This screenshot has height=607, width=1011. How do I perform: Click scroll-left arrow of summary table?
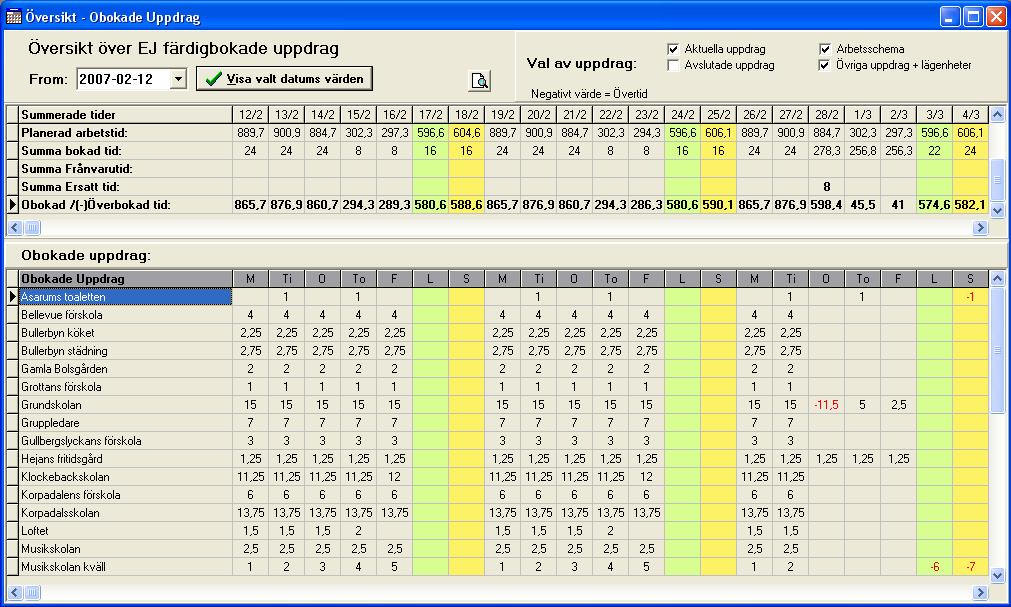(x=15, y=228)
